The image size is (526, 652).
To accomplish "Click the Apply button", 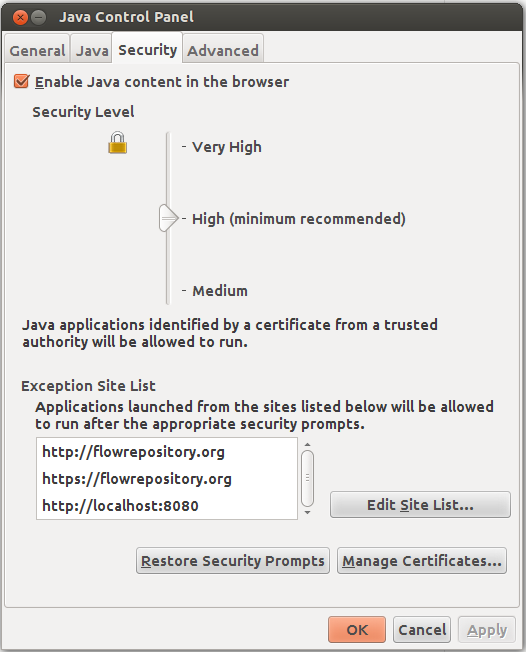I will pos(487,630).
